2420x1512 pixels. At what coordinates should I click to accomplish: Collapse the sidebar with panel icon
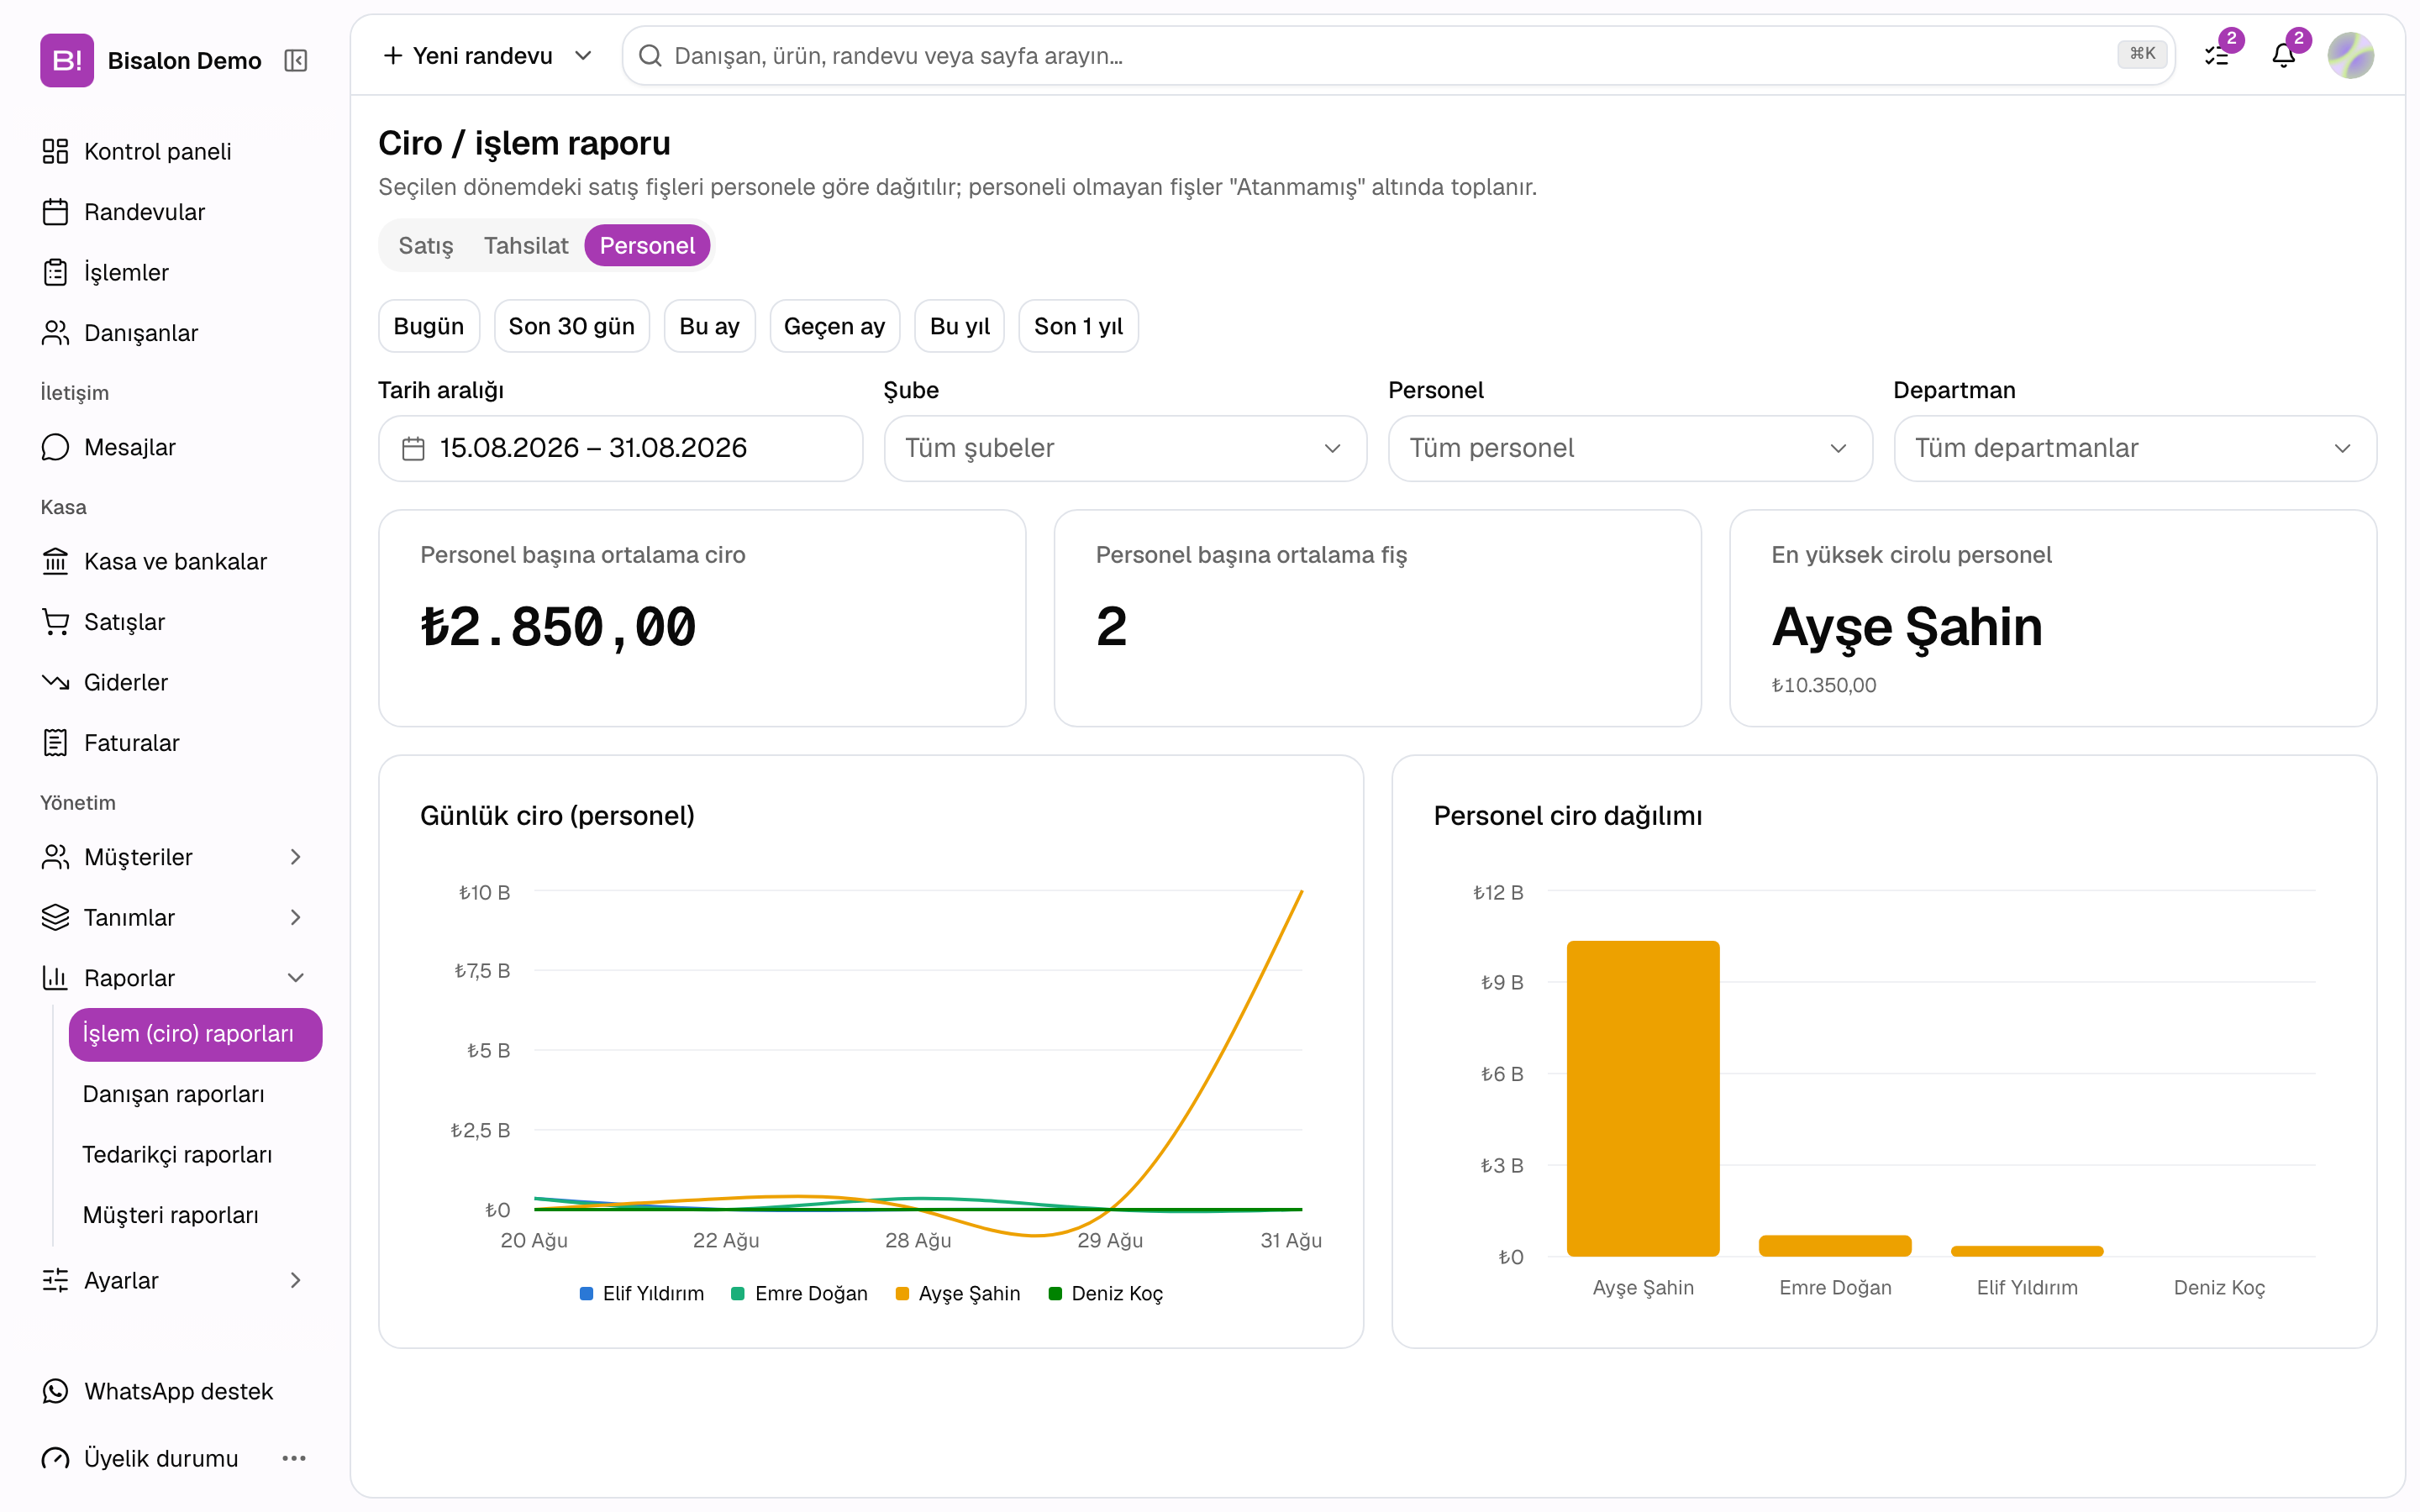[296, 61]
